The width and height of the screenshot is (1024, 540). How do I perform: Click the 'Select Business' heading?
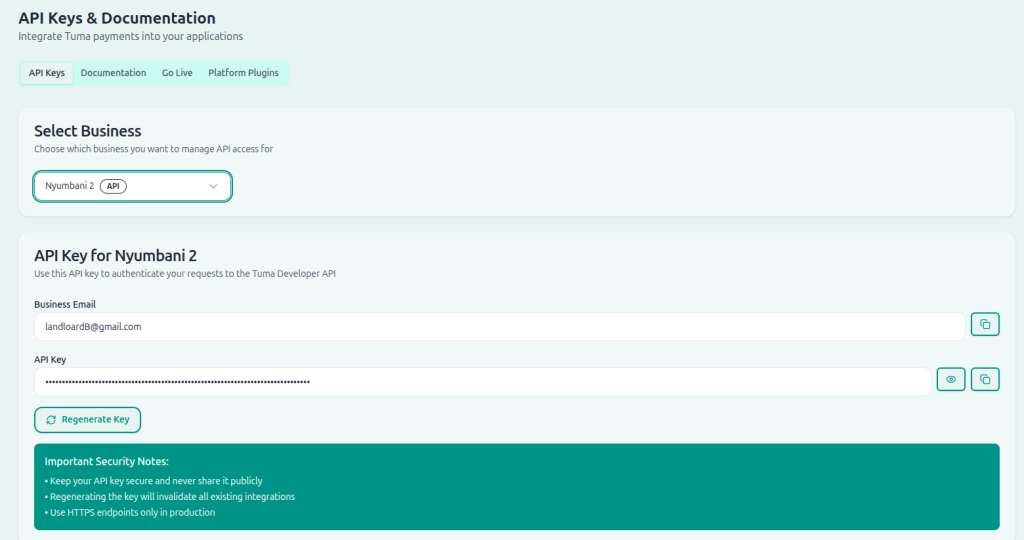coord(88,131)
